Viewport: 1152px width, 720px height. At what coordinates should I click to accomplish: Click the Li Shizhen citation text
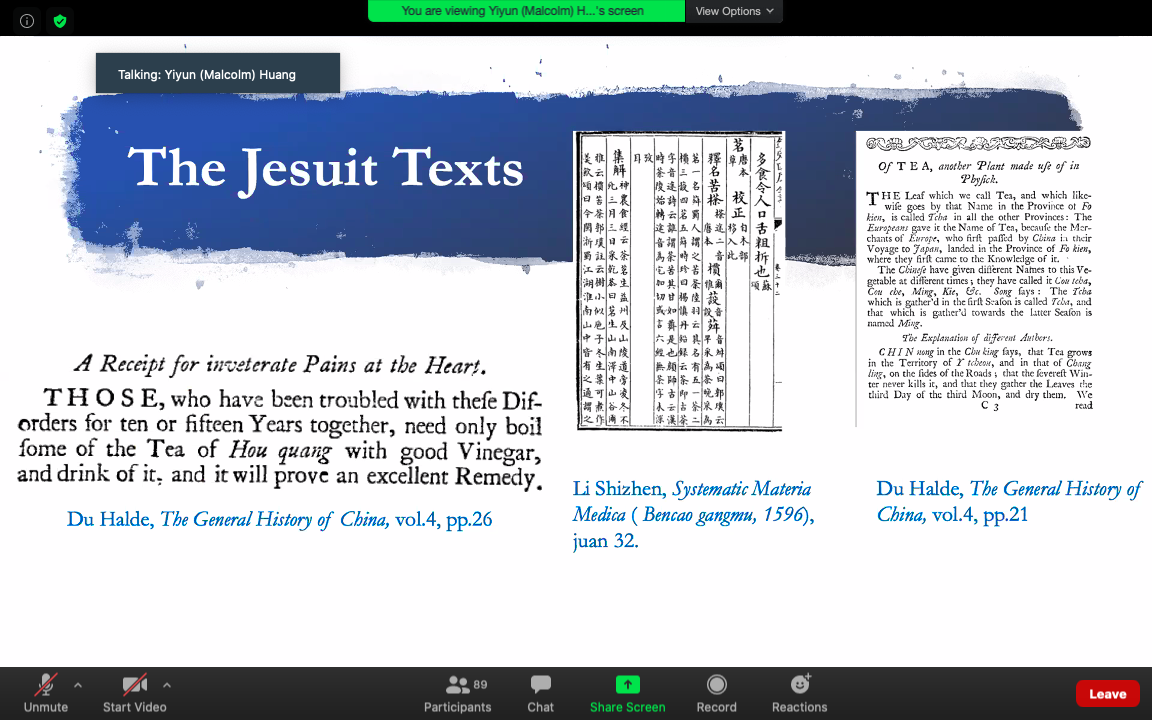coord(693,515)
